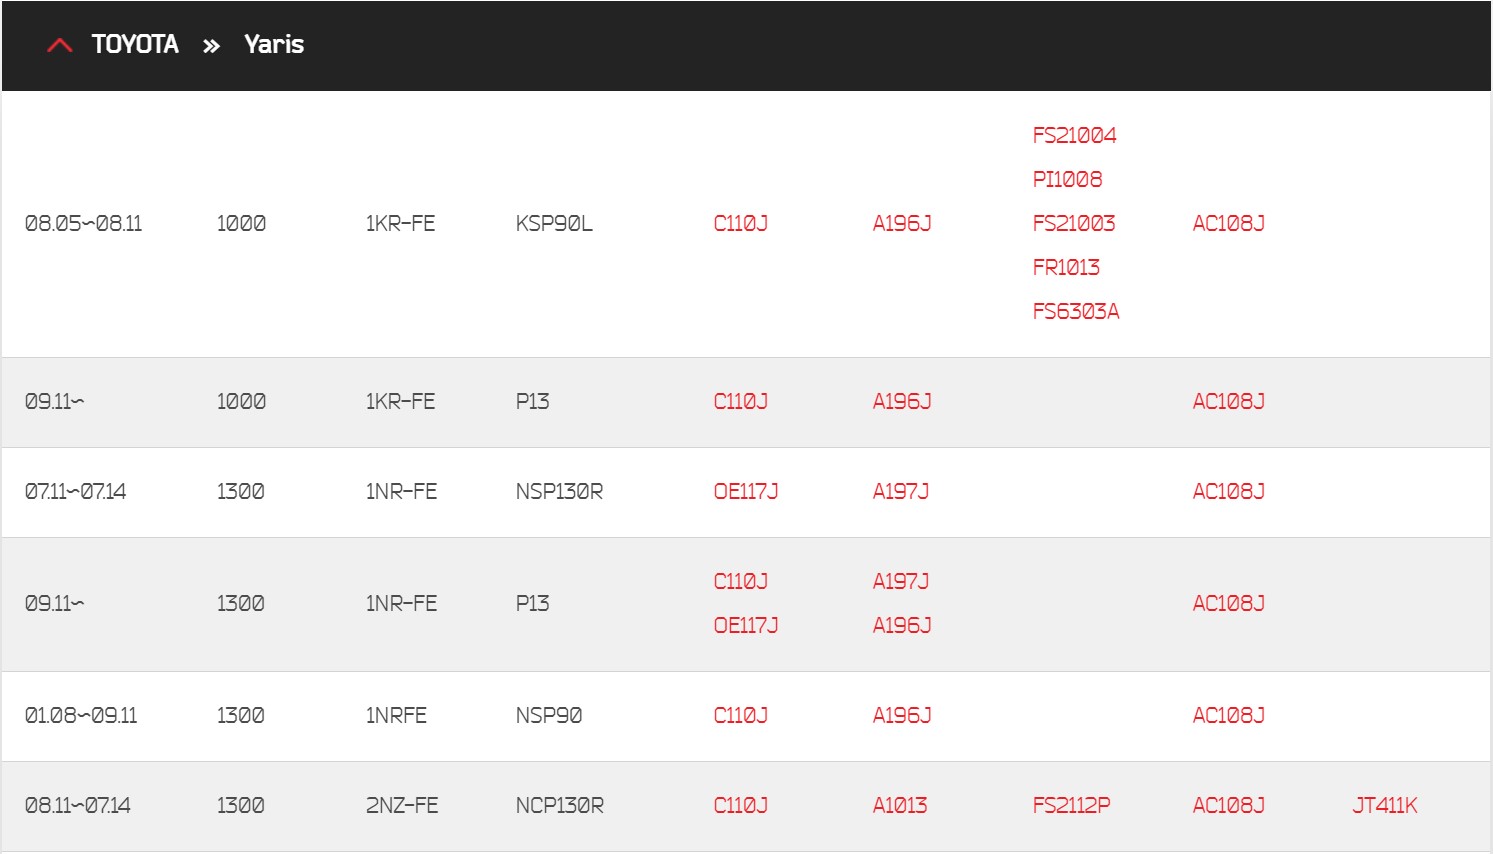Open AC108J link in NSP90 row
This screenshot has height=854, width=1493.
pyautogui.click(x=1228, y=715)
